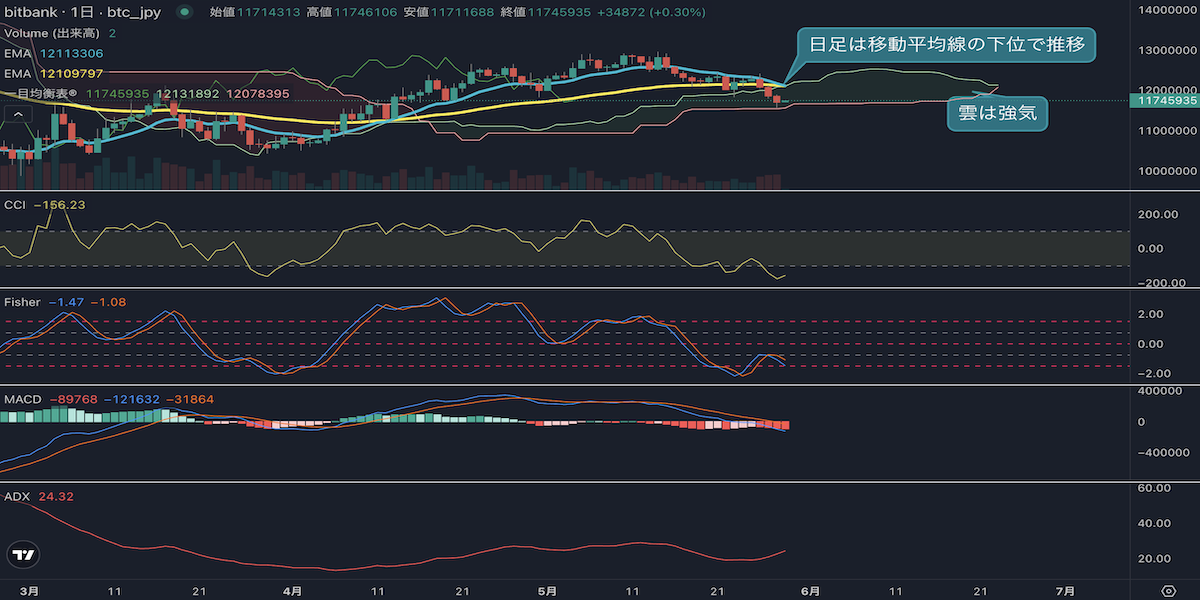Select the 日足は移動平均線の下位で推移 callout
Image resolution: width=1200 pixels, height=600 pixels.
point(946,45)
